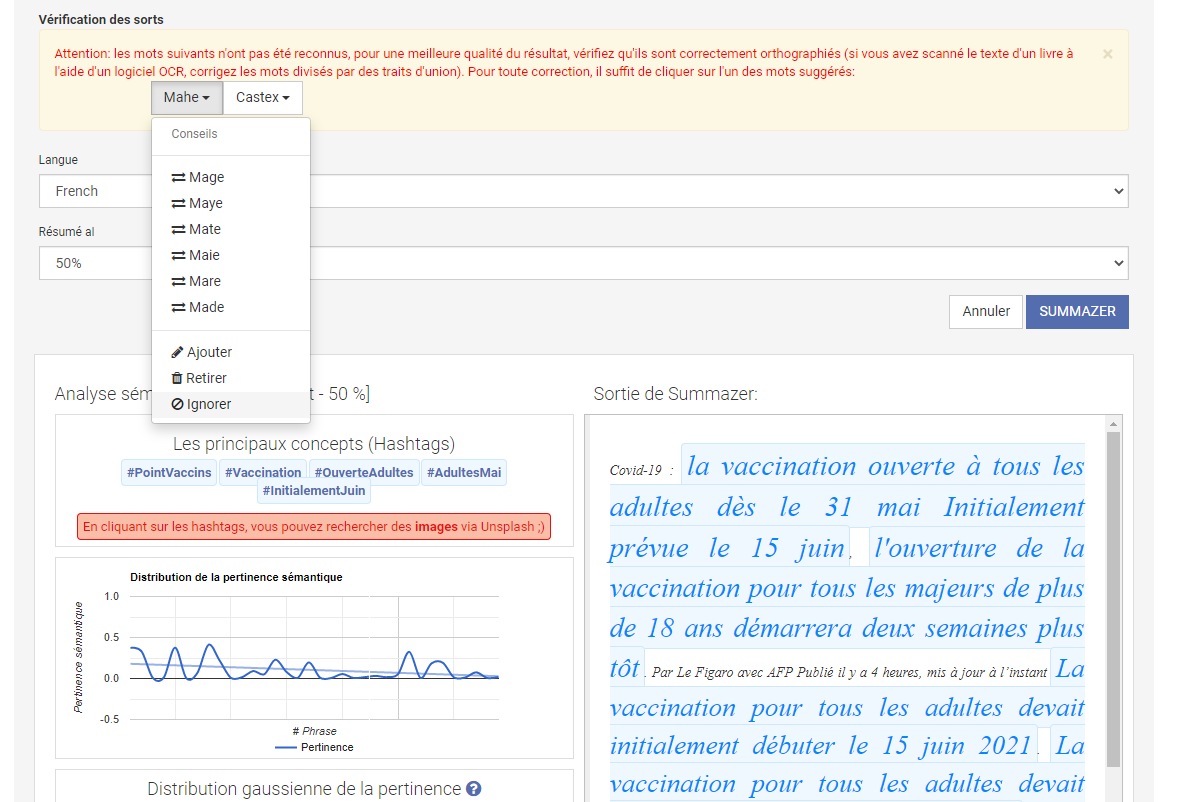Replace with suggestion Mage
Screen dimensions: 1182x802
click(x=231, y=177)
